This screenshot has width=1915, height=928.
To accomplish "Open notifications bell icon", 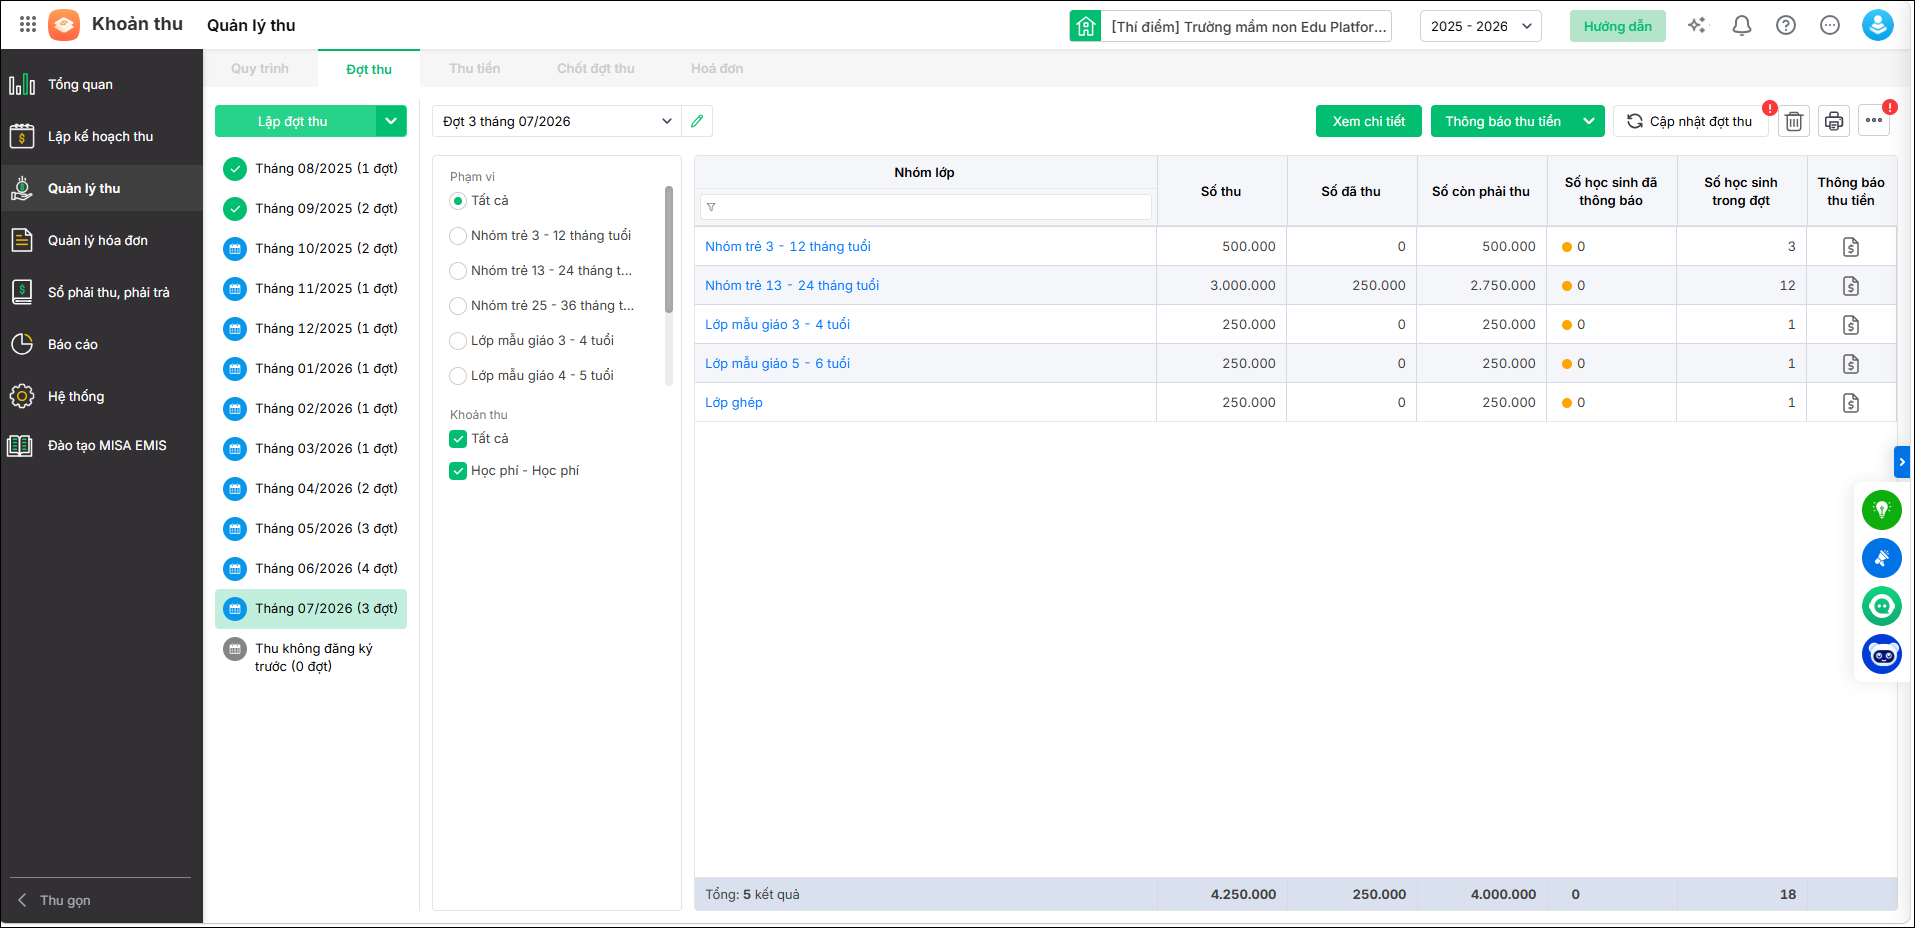I will pyautogui.click(x=1742, y=26).
